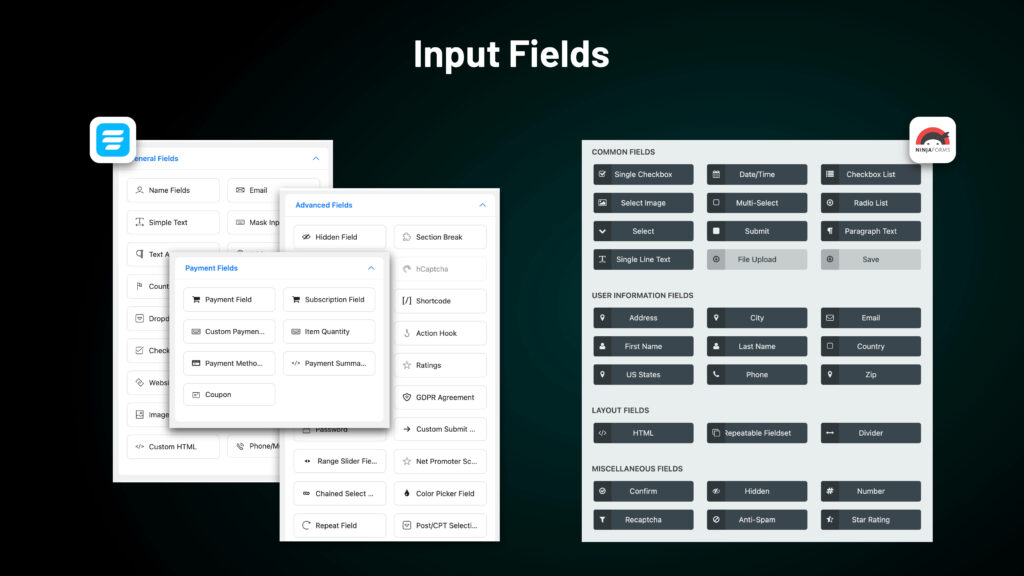Add the Last Name field

[757, 346]
